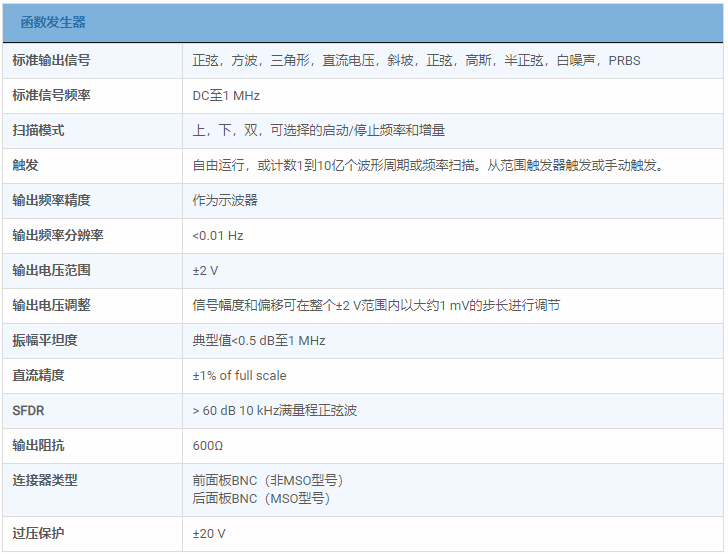Click the 600Ω output impedance value
The height and width of the screenshot is (554, 728).
click(208, 445)
